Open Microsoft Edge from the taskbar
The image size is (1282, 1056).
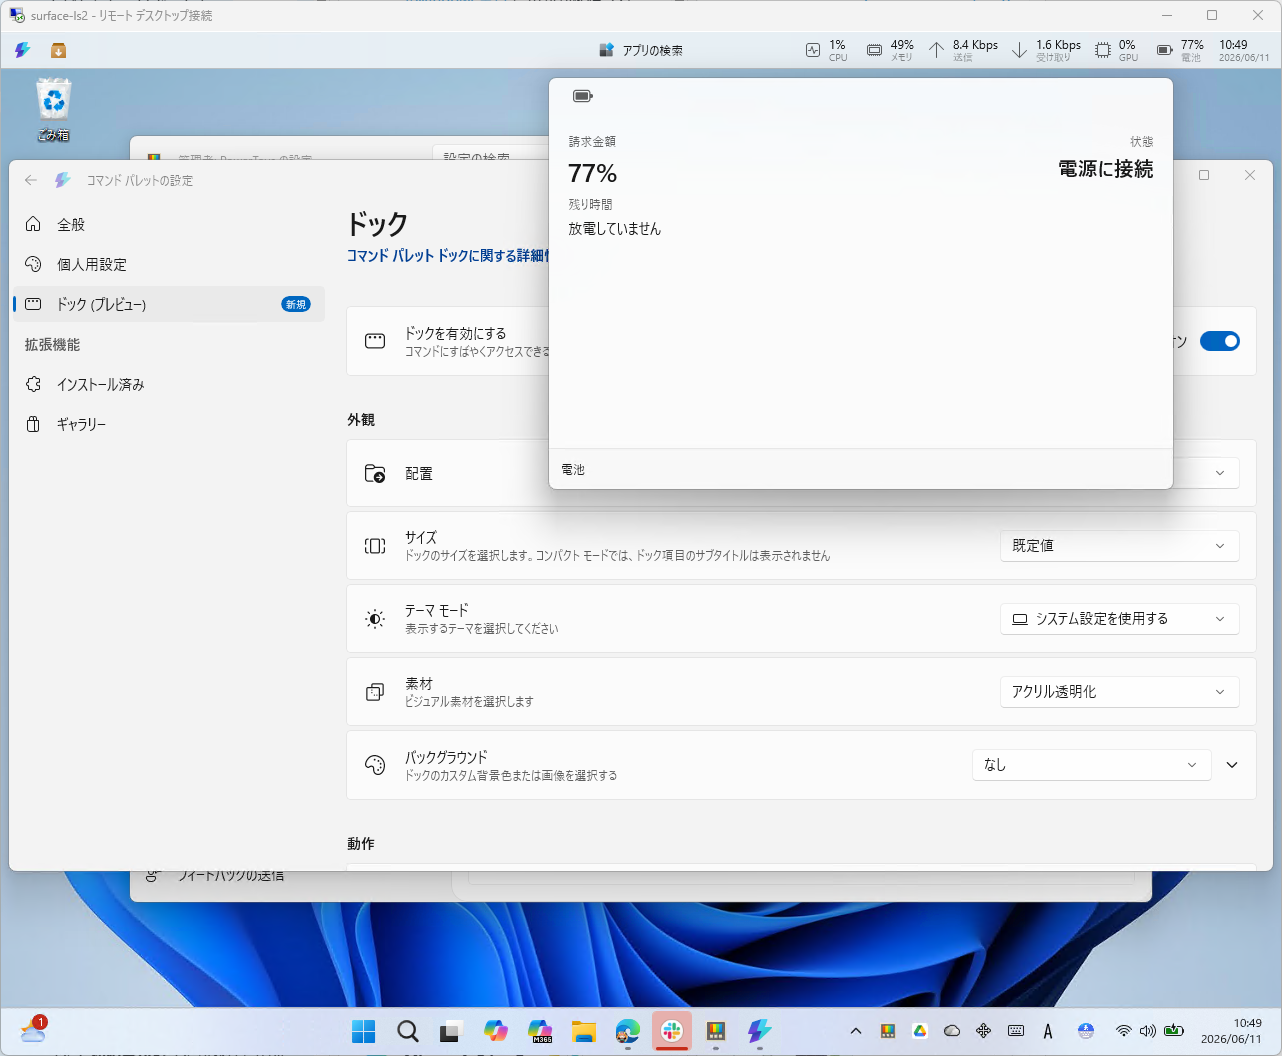point(628,1031)
